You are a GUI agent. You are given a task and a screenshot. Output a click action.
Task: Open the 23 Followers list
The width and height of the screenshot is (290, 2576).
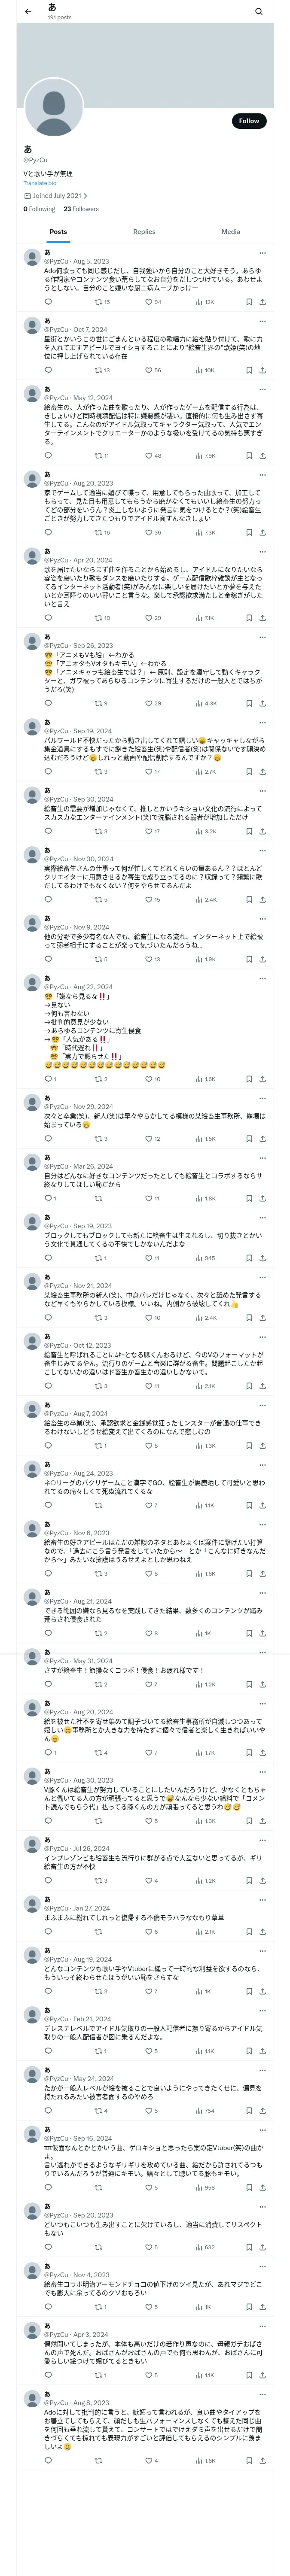[81, 209]
